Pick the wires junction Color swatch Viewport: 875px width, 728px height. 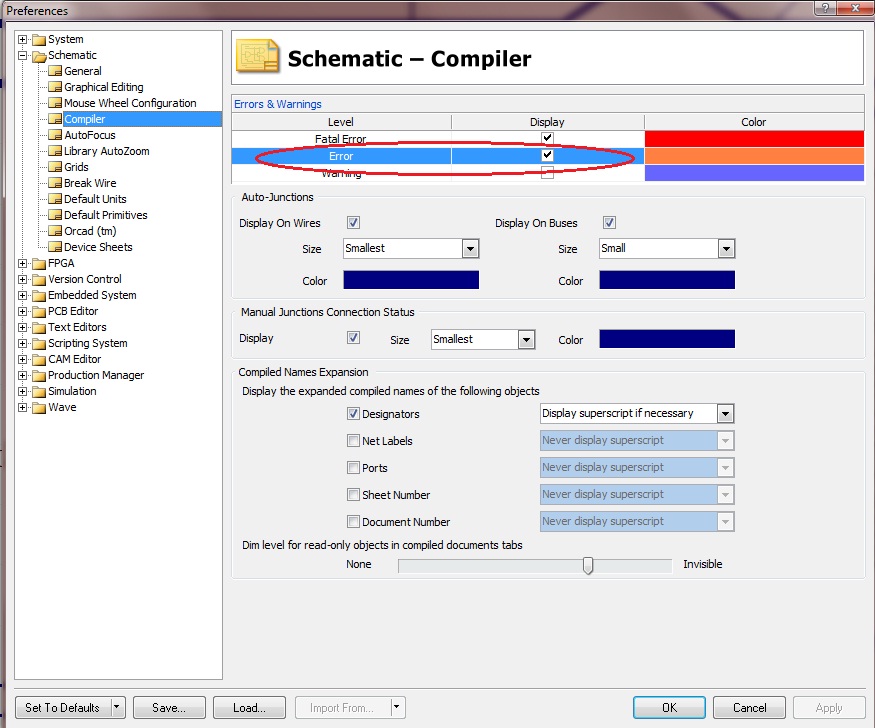pyautogui.click(x=411, y=280)
